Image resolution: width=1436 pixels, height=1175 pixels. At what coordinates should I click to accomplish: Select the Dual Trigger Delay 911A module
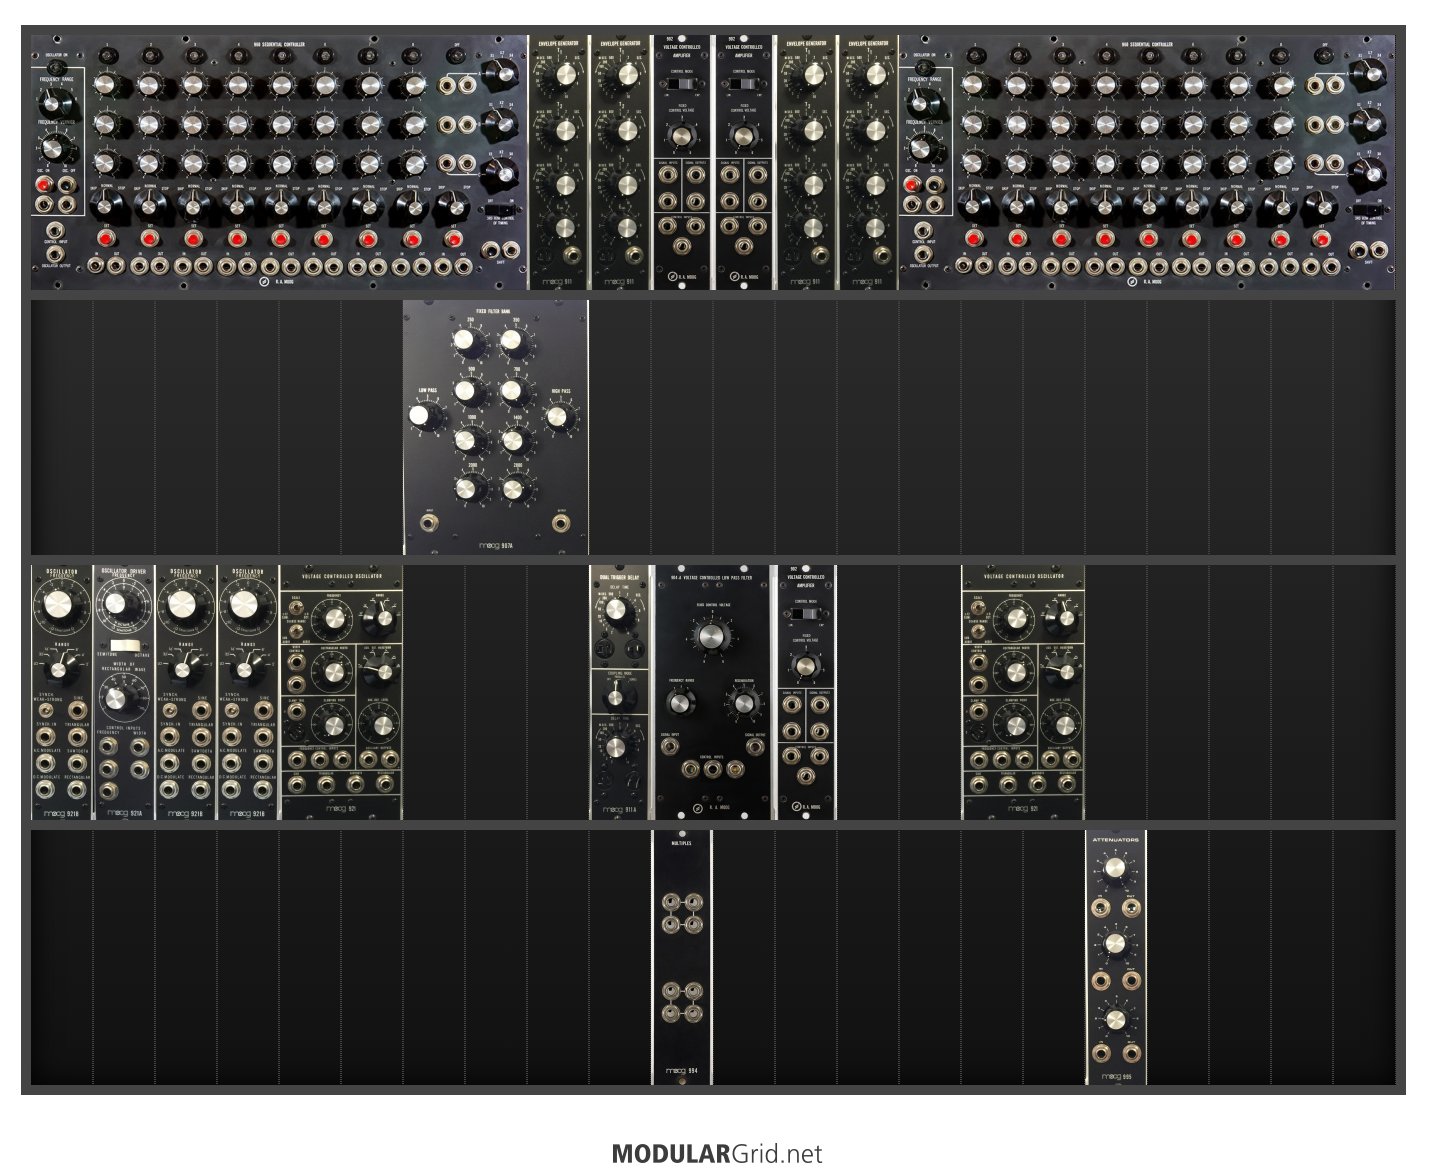pyautogui.click(x=620, y=693)
